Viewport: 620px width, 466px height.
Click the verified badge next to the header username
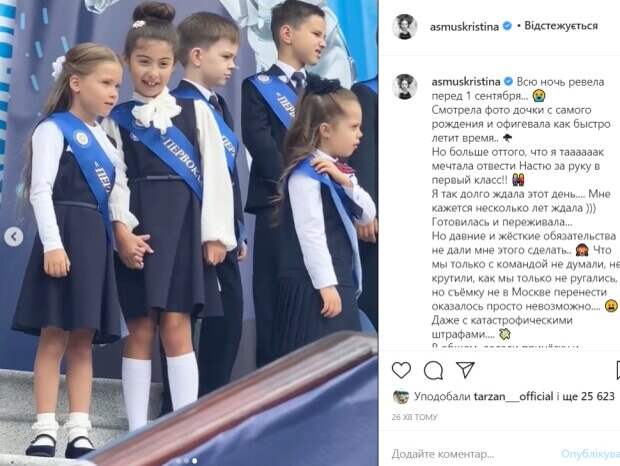point(507,26)
